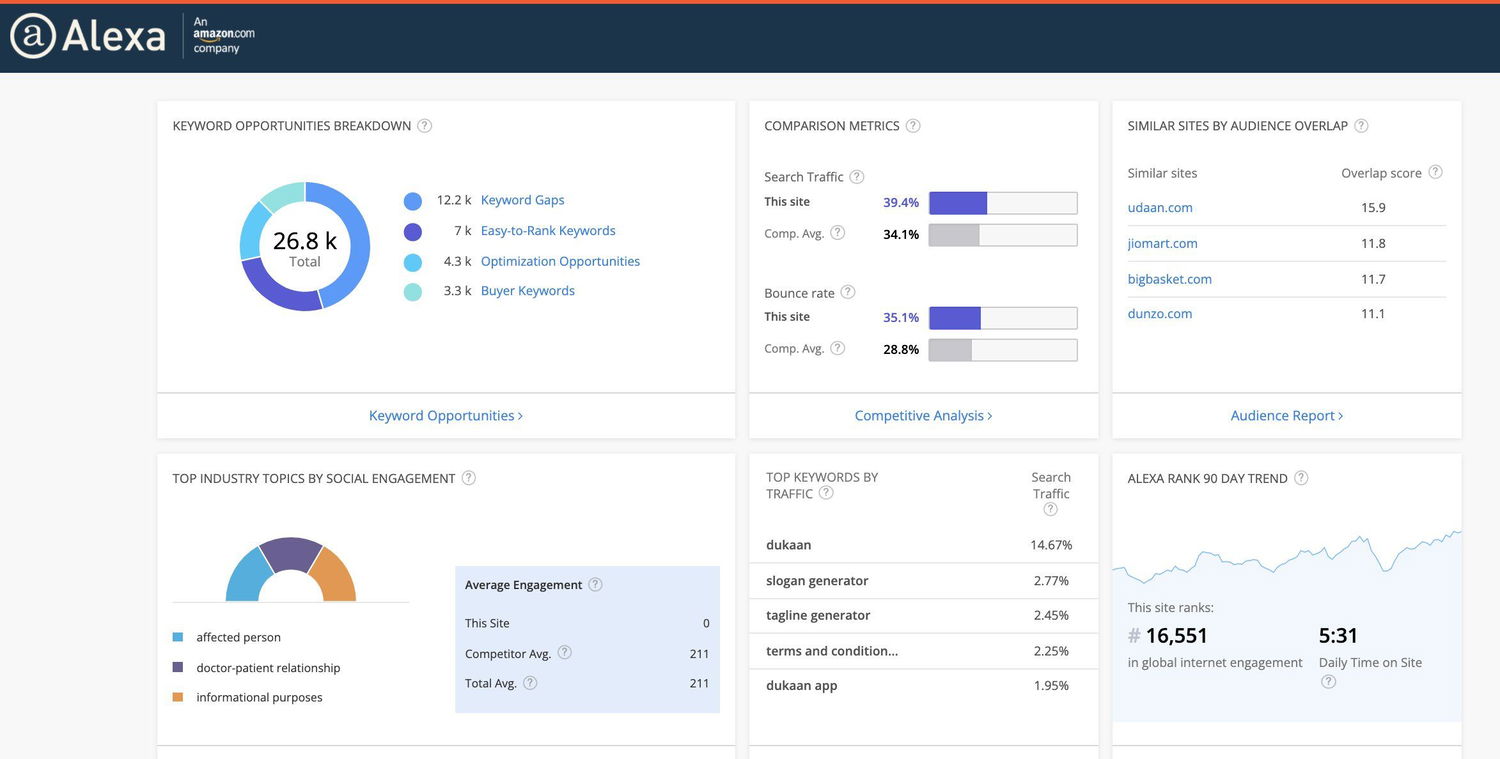Click help icon next to Search Traffic label
This screenshot has height=759, width=1500.
(x=857, y=177)
